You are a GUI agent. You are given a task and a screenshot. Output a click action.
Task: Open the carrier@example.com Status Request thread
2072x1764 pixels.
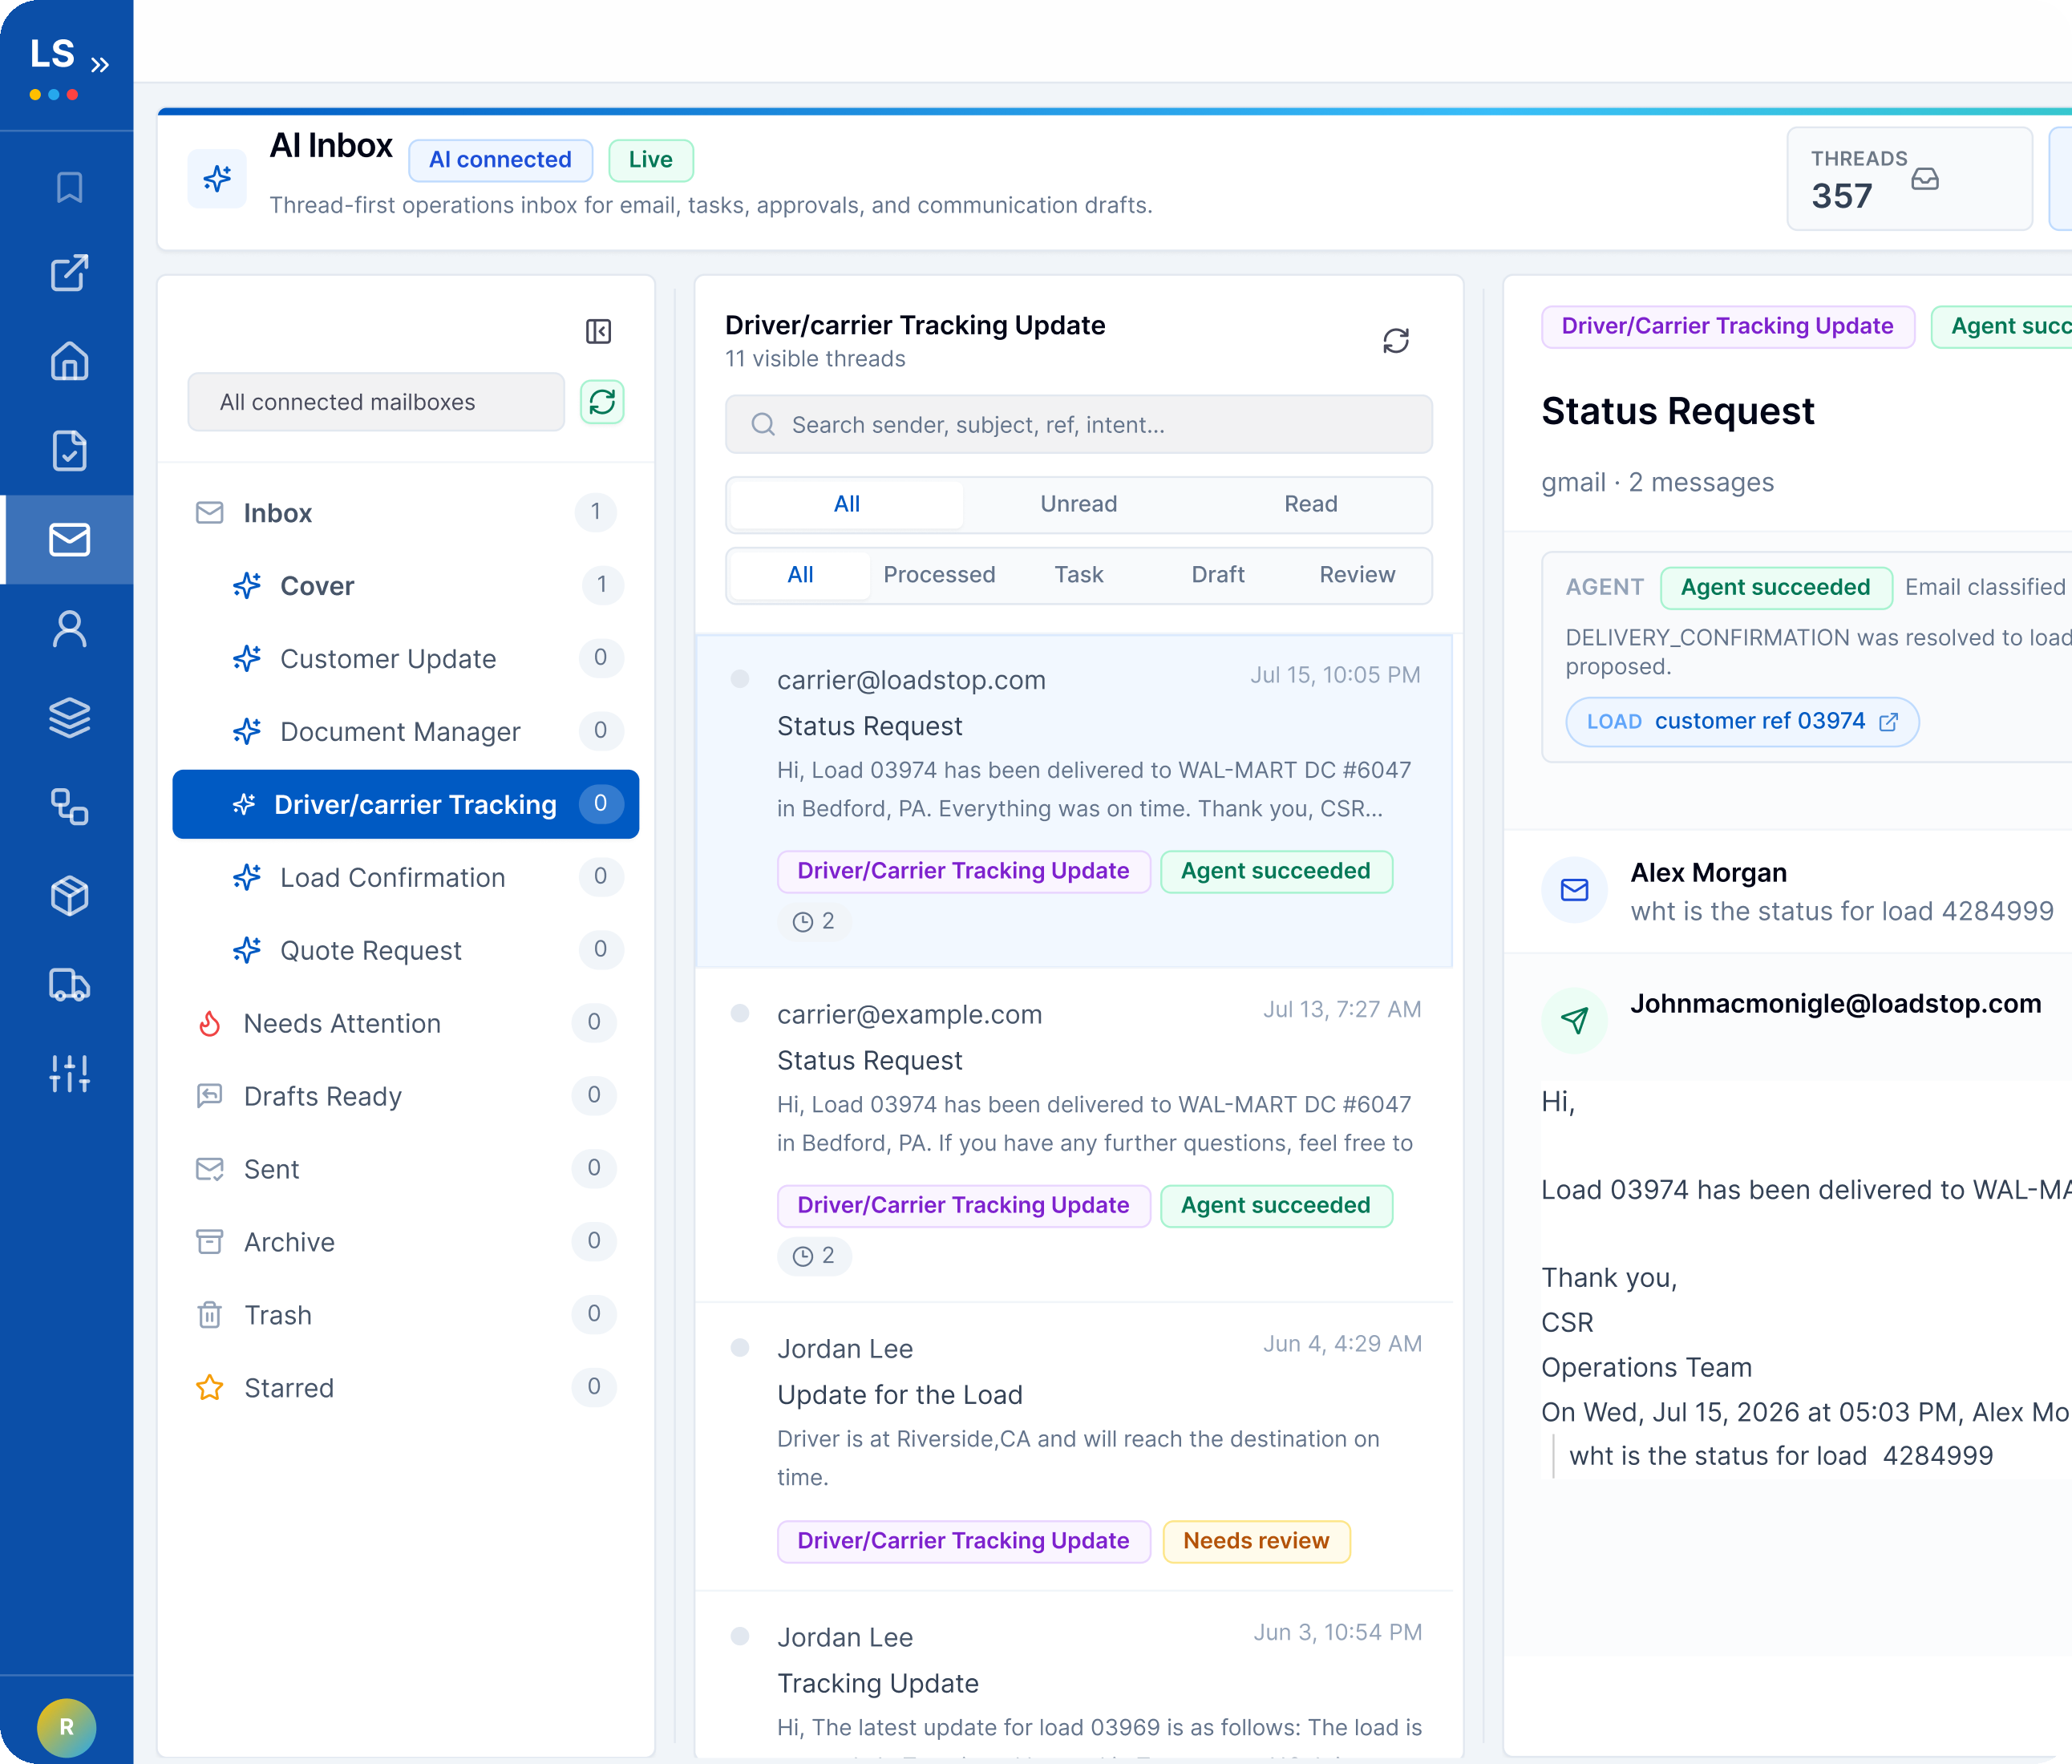(x=1073, y=1135)
